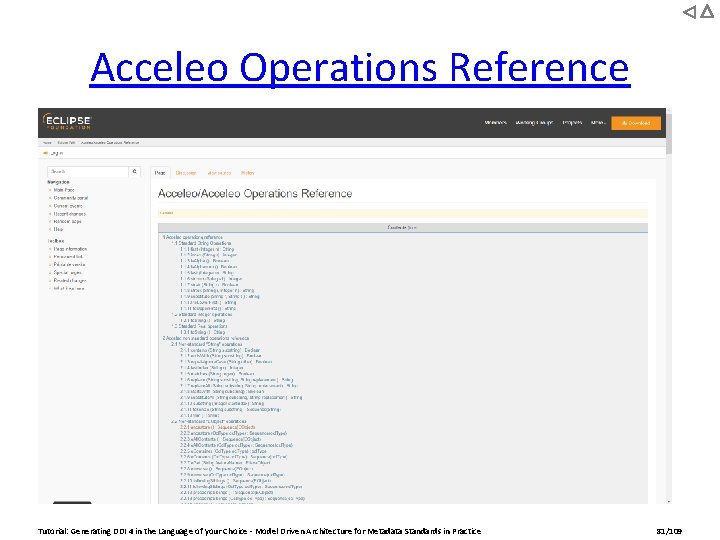Open contents entry 1.1 Standard String Operations
This screenshot has width=720, height=540.
tap(202, 243)
